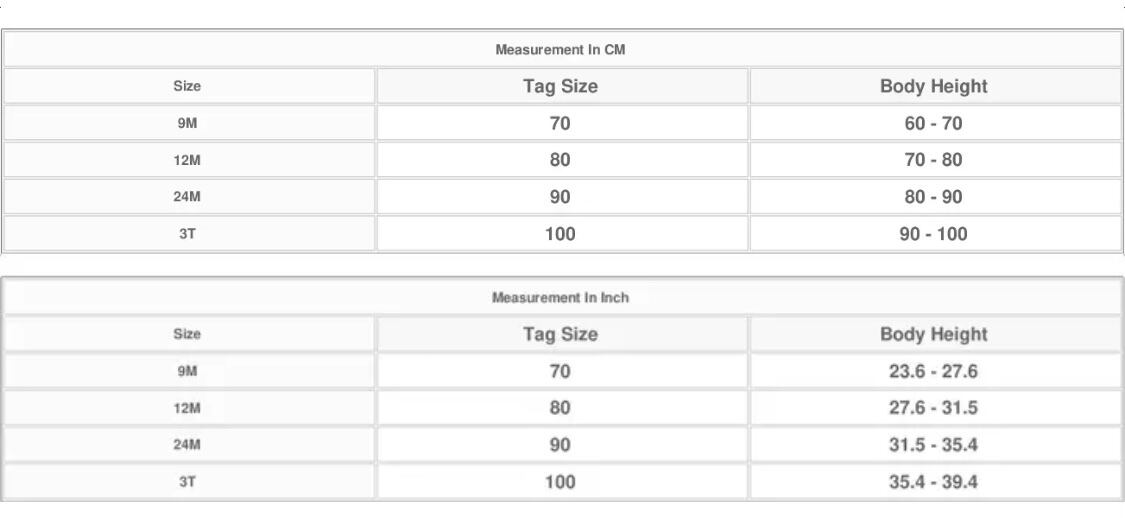Click the 24M size cell in CM table
The width and height of the screenshot is (1125, 518).
point(187,197)
